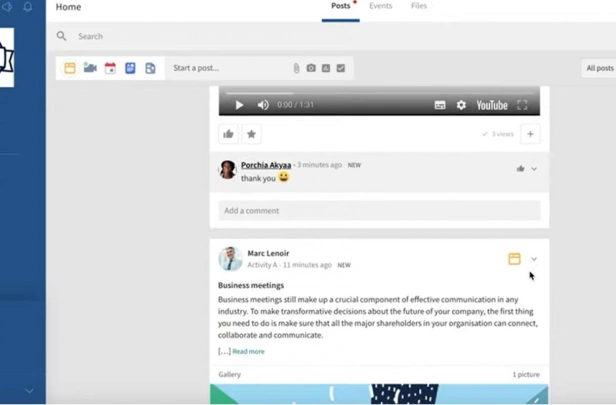Click the video progress bar
Viewport: 616px width, 405px height.
[379, 93]
